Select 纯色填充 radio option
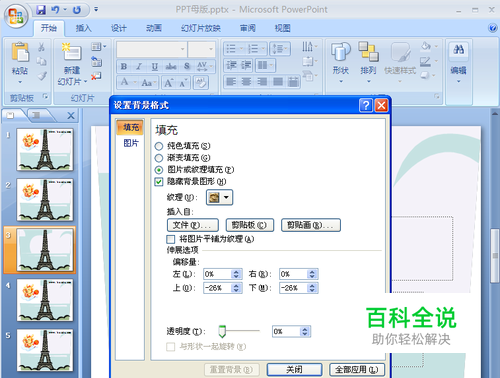Viewport: 500px width, 378px height. (159, 146)
